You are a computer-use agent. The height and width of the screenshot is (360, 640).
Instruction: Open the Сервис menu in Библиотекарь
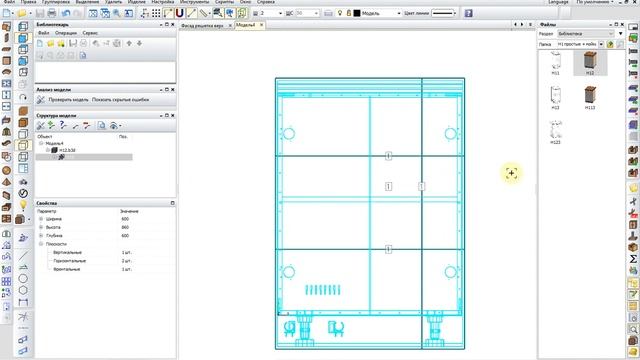point(90,33)
